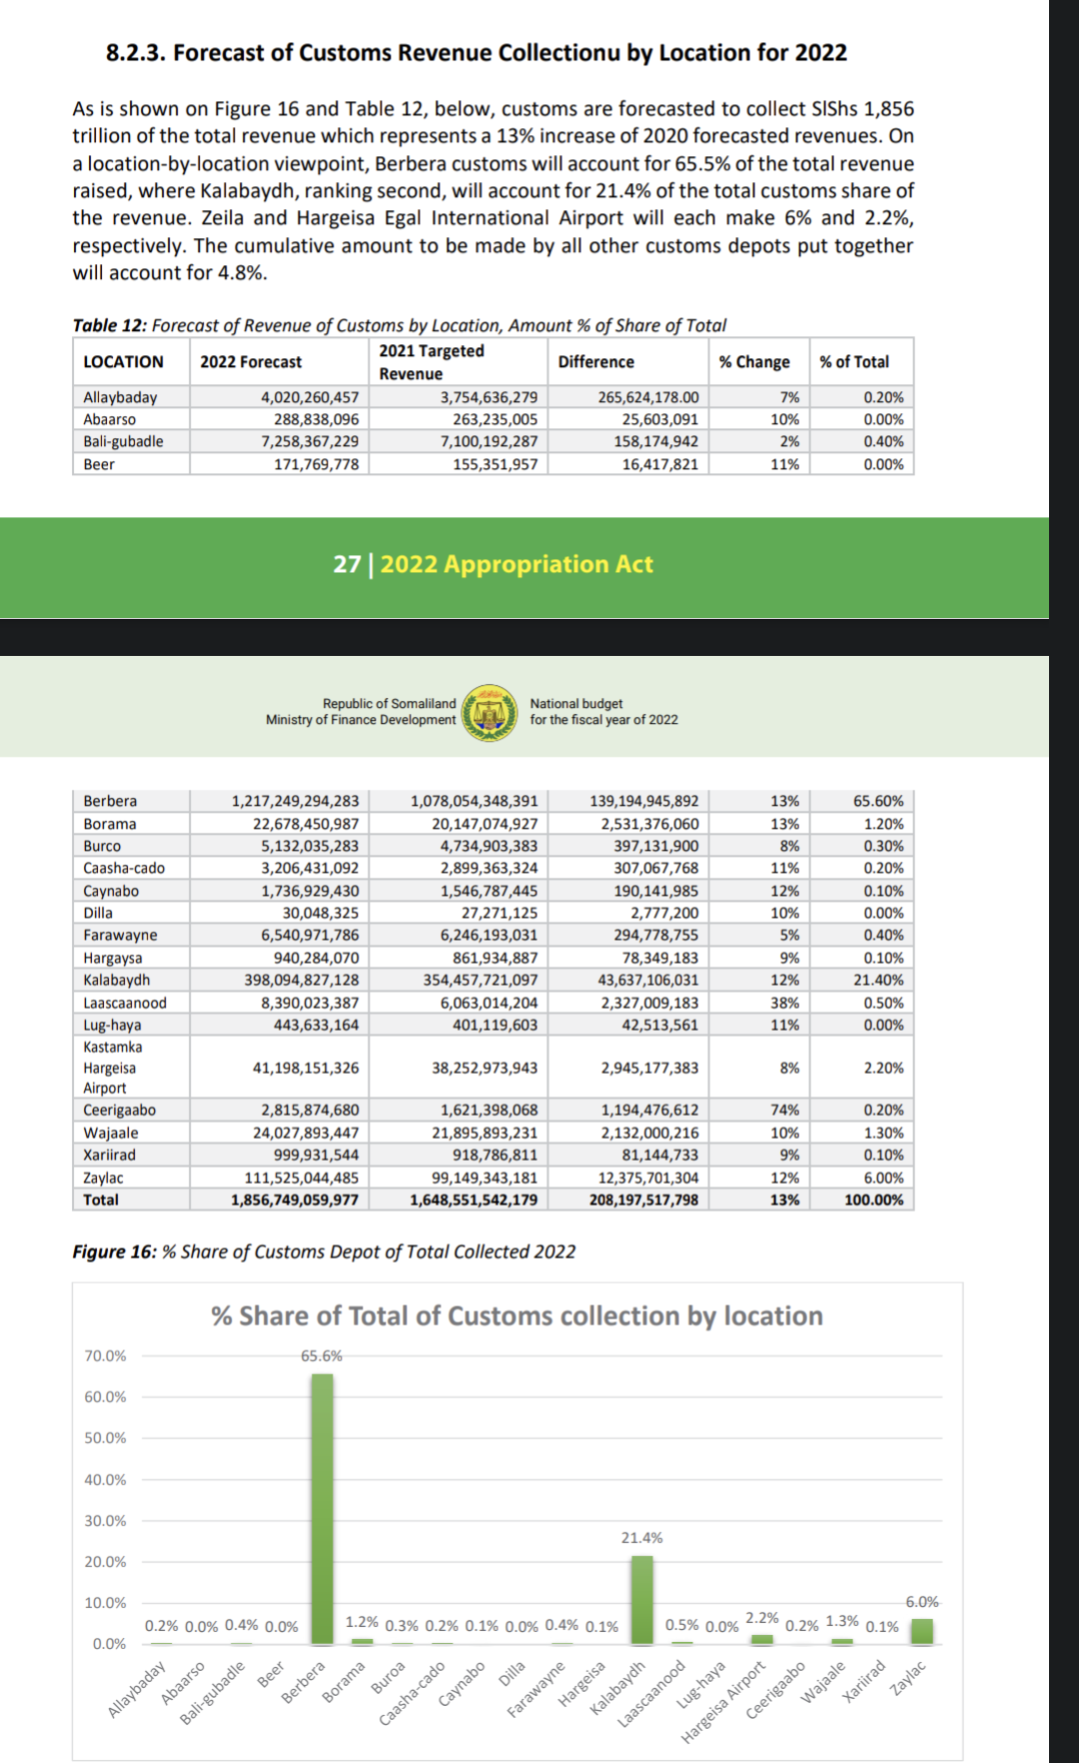Select the airport forecast 41,198,151,326
The width and height of the screenshot is (1079, 1763).
[x=305, y=1068]
